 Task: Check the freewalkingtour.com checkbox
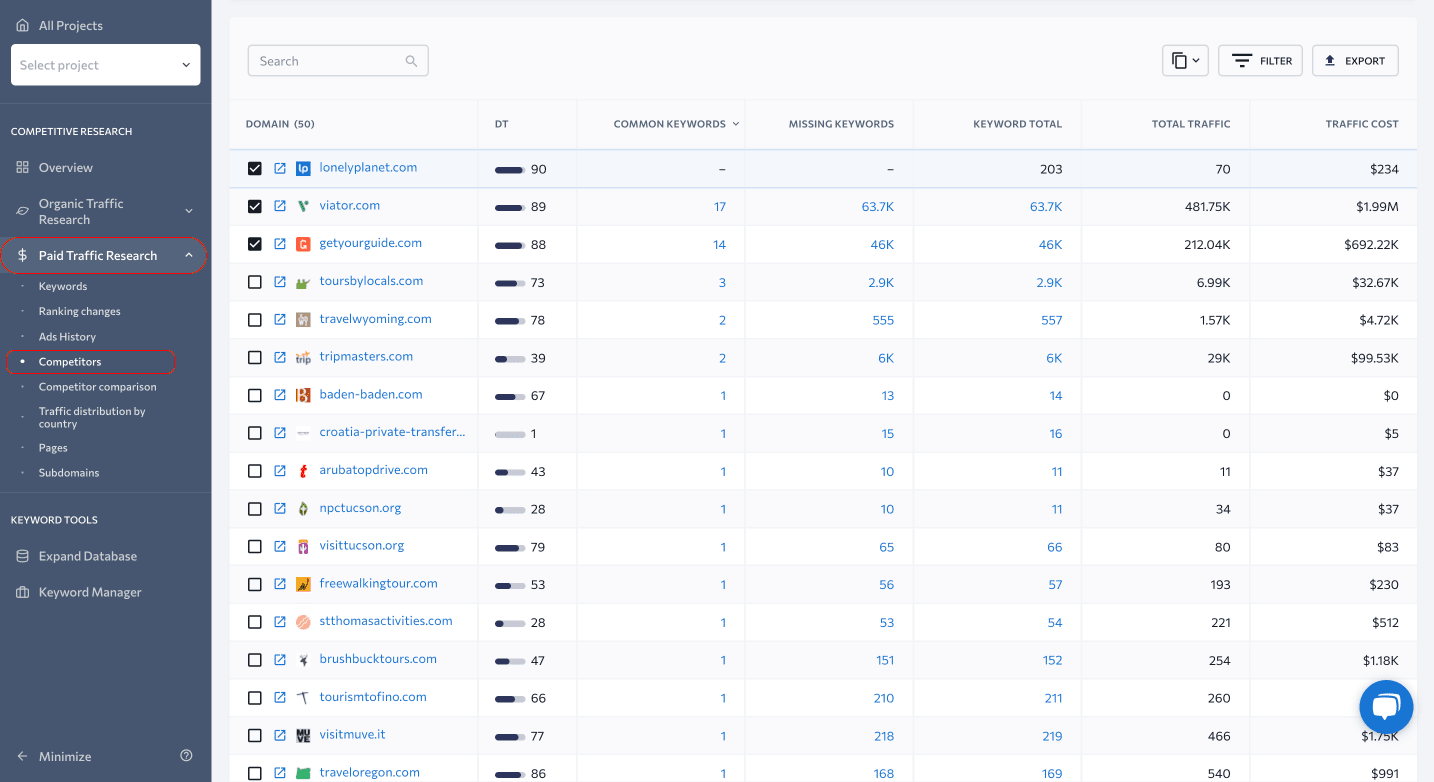point(254,584)
